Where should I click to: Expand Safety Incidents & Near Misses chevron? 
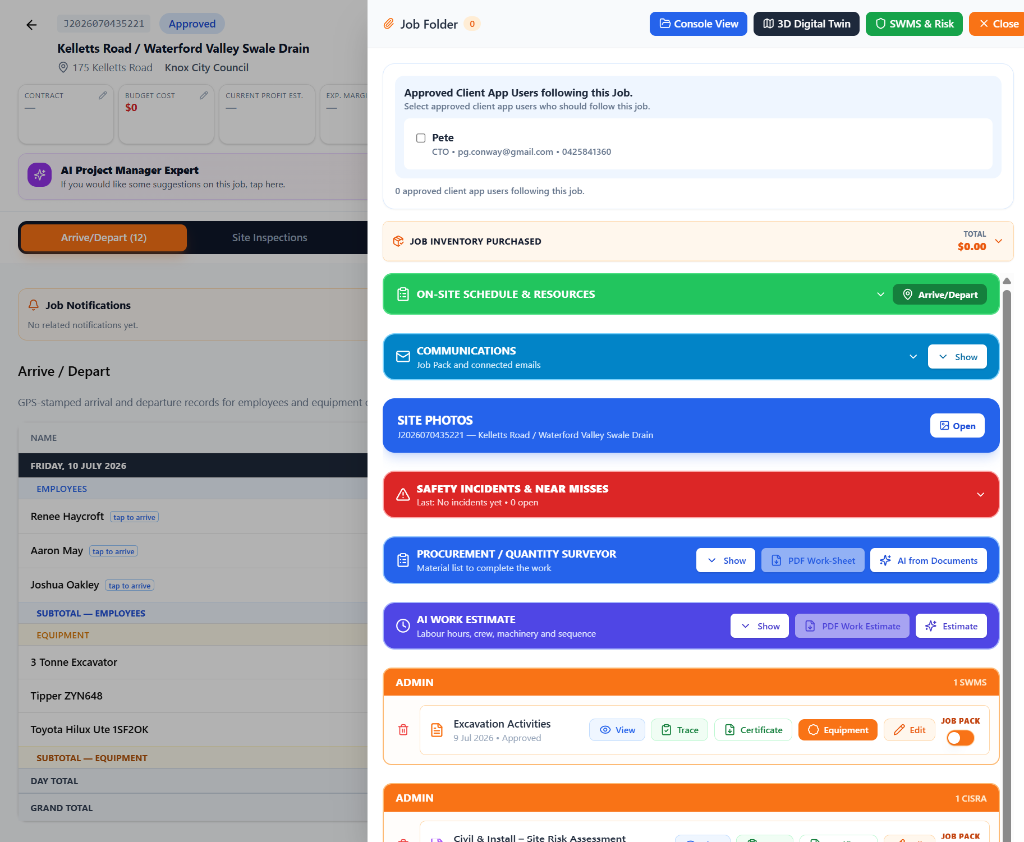pos(980,494)
